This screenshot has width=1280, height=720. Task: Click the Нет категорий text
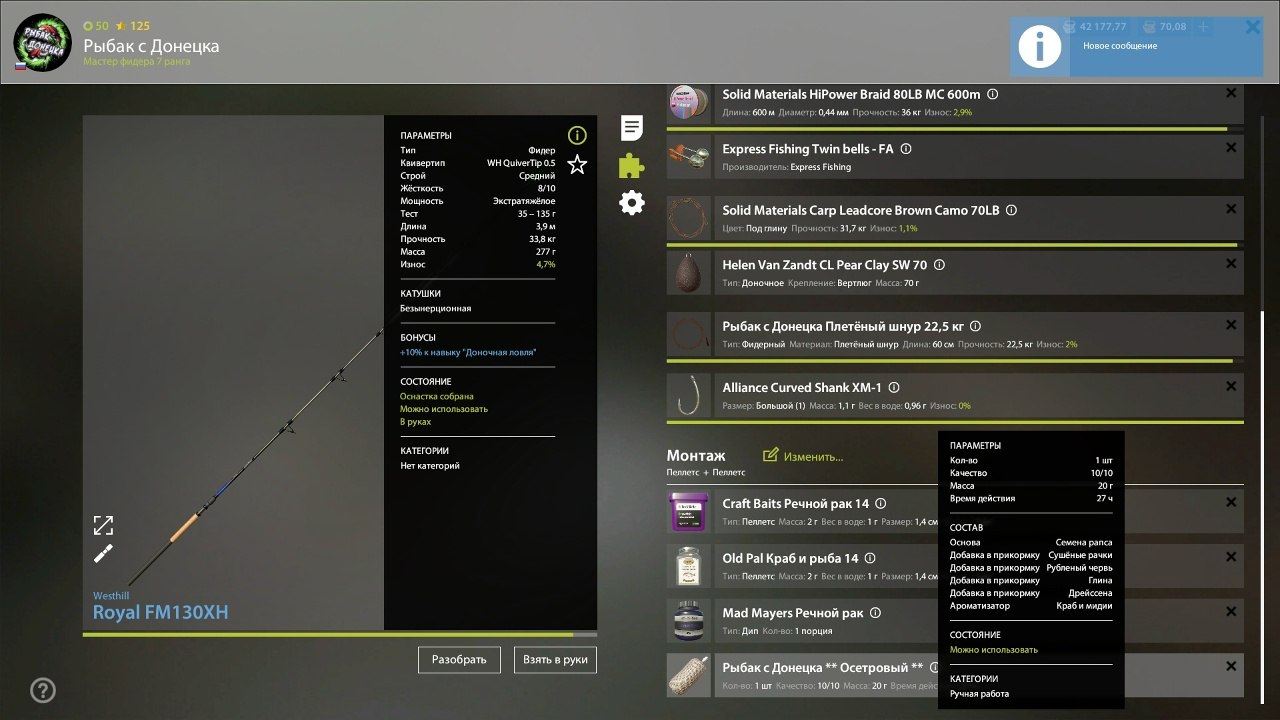[430, 466]
